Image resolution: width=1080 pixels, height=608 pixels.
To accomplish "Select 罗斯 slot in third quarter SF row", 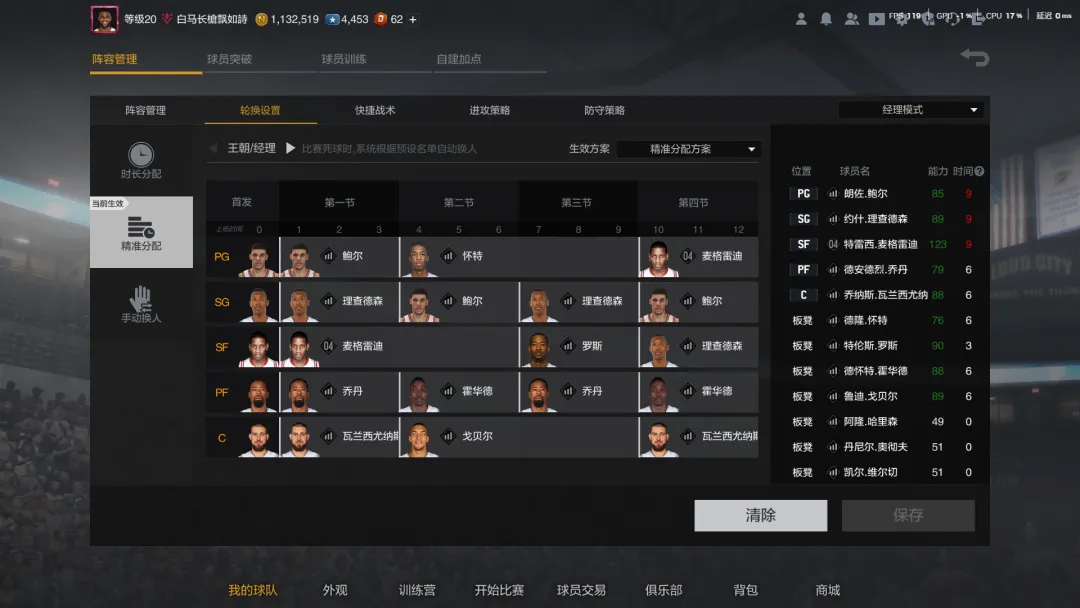I will [x=578, y=346].
